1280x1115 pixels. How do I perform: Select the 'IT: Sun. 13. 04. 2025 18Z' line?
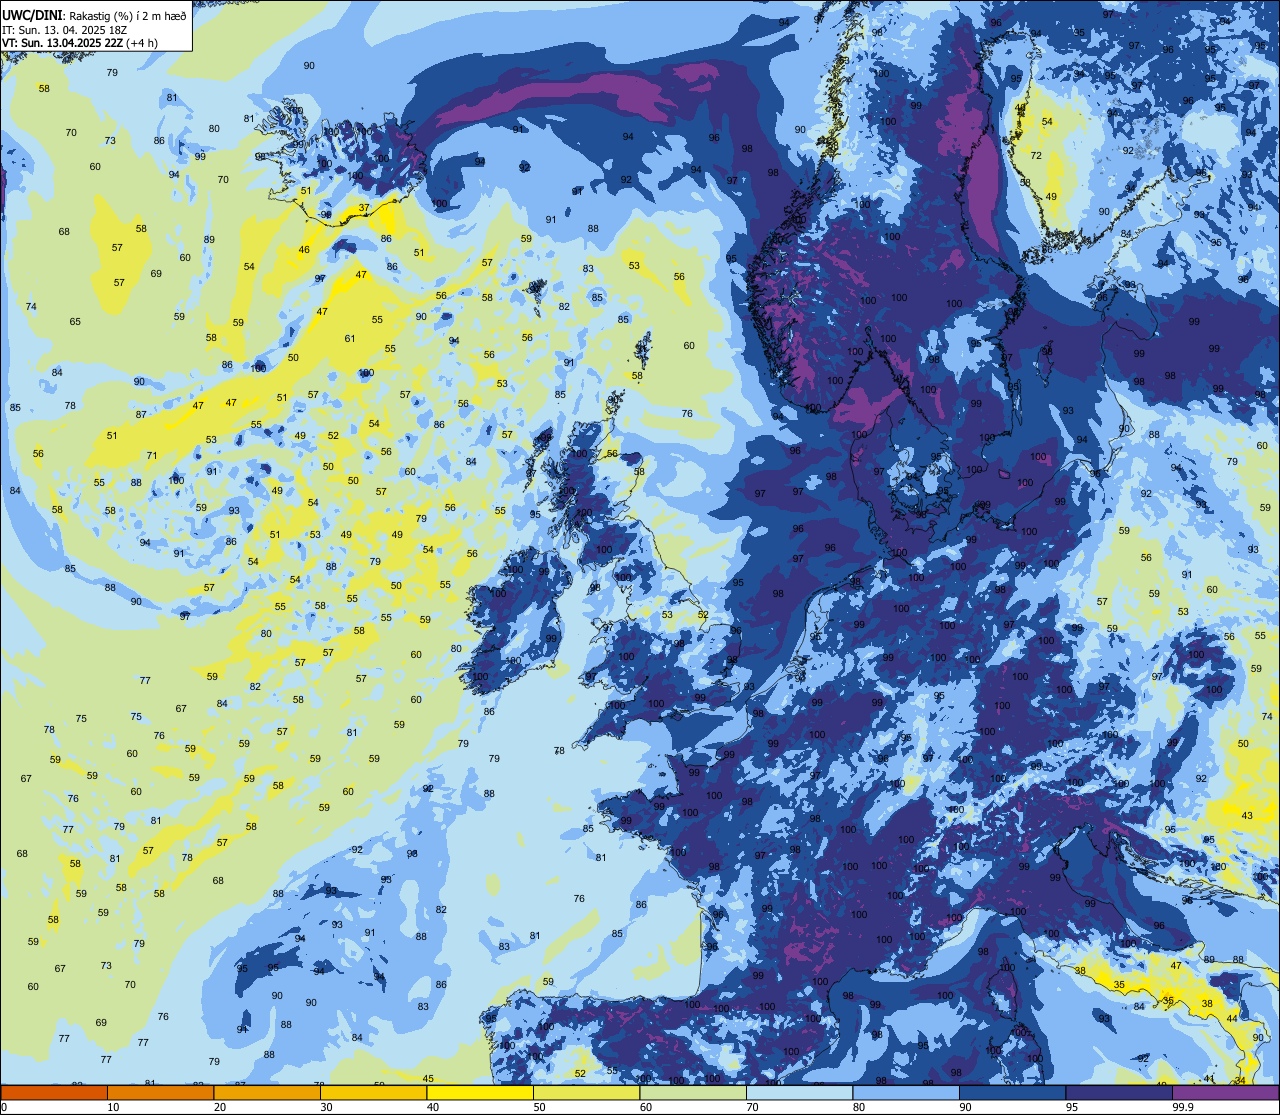(x=63, y=30)
